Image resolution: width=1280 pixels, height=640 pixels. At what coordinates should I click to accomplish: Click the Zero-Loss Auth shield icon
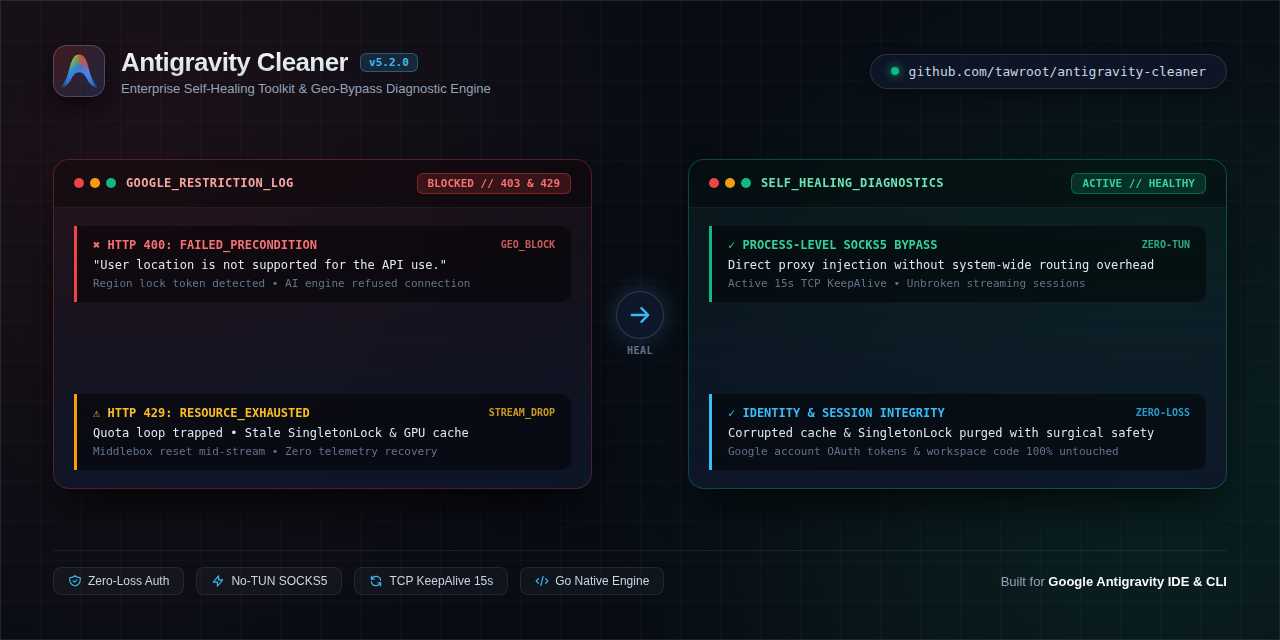click(x=75, y=581)
